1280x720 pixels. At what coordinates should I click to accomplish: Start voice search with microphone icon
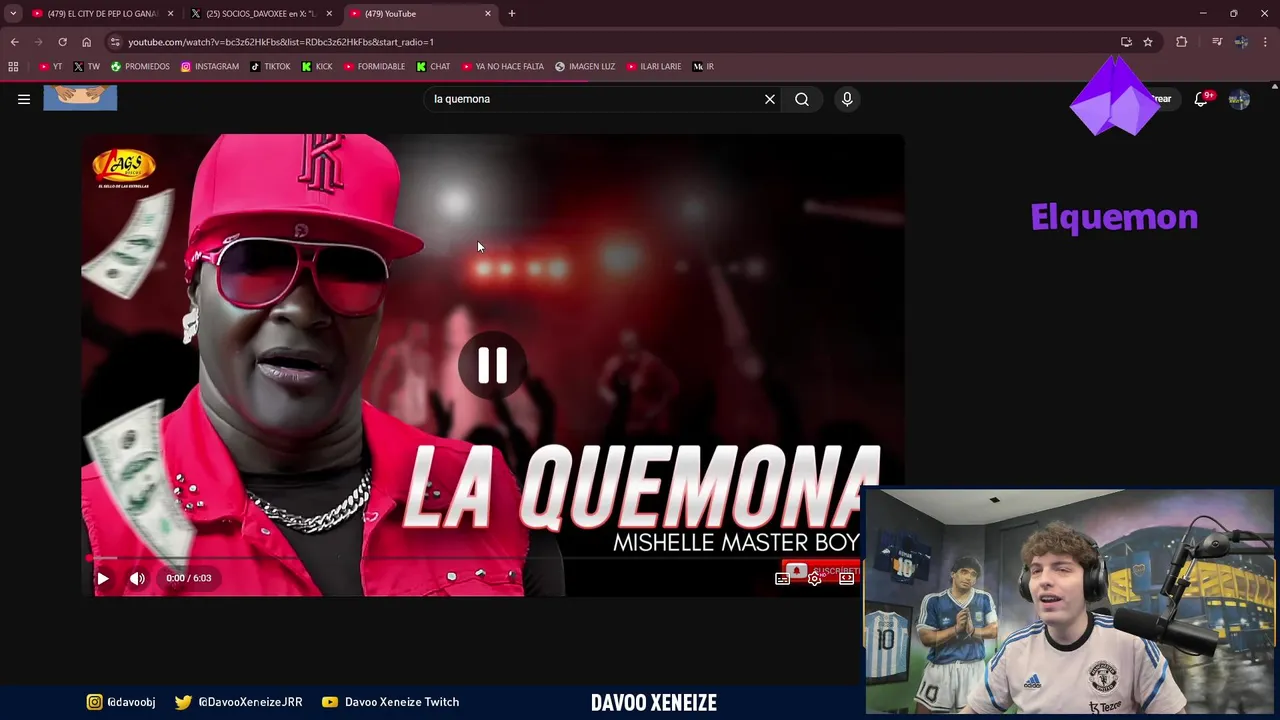click(847, 99)
